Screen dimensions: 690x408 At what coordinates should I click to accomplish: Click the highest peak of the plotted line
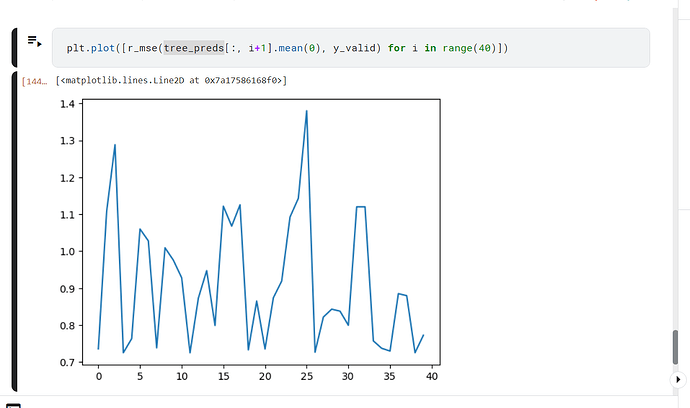(x=306, y=111)
